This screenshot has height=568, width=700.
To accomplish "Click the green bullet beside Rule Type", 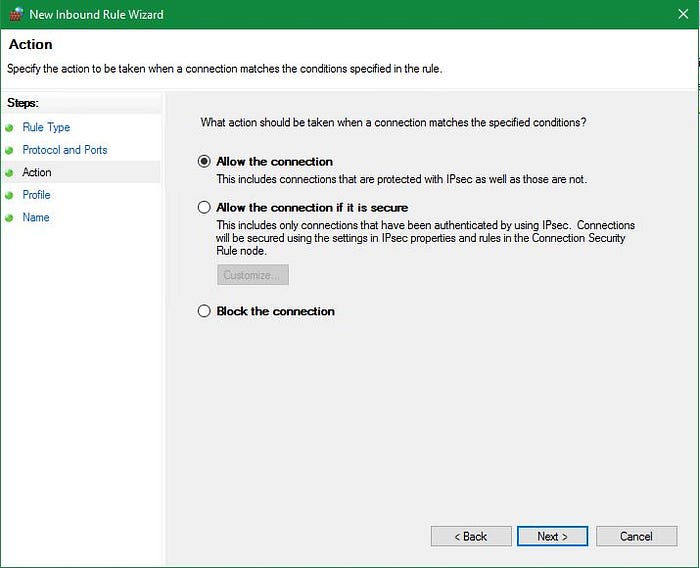I will pos(9,128).
